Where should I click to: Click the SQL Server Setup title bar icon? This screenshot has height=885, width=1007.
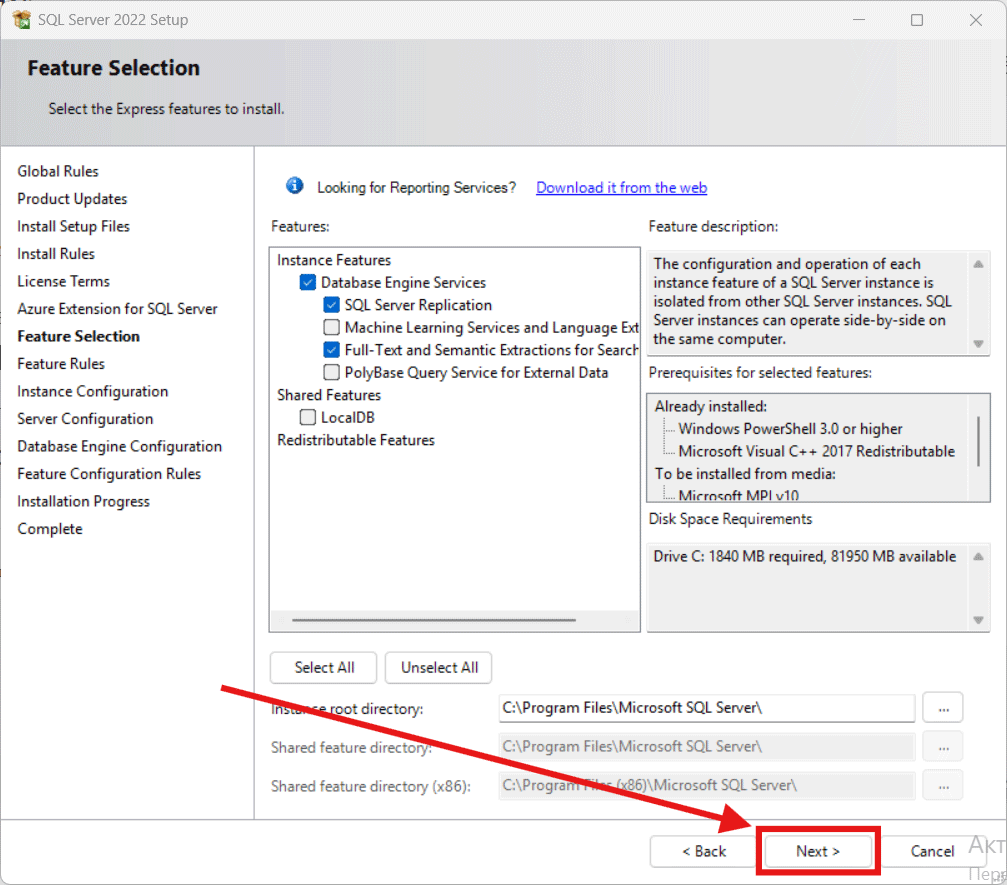click(x=21, y=20)
